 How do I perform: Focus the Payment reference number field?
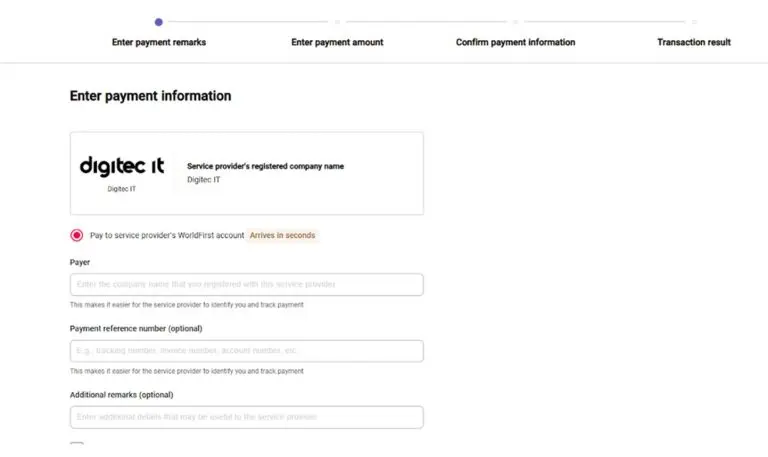(246, 351)
